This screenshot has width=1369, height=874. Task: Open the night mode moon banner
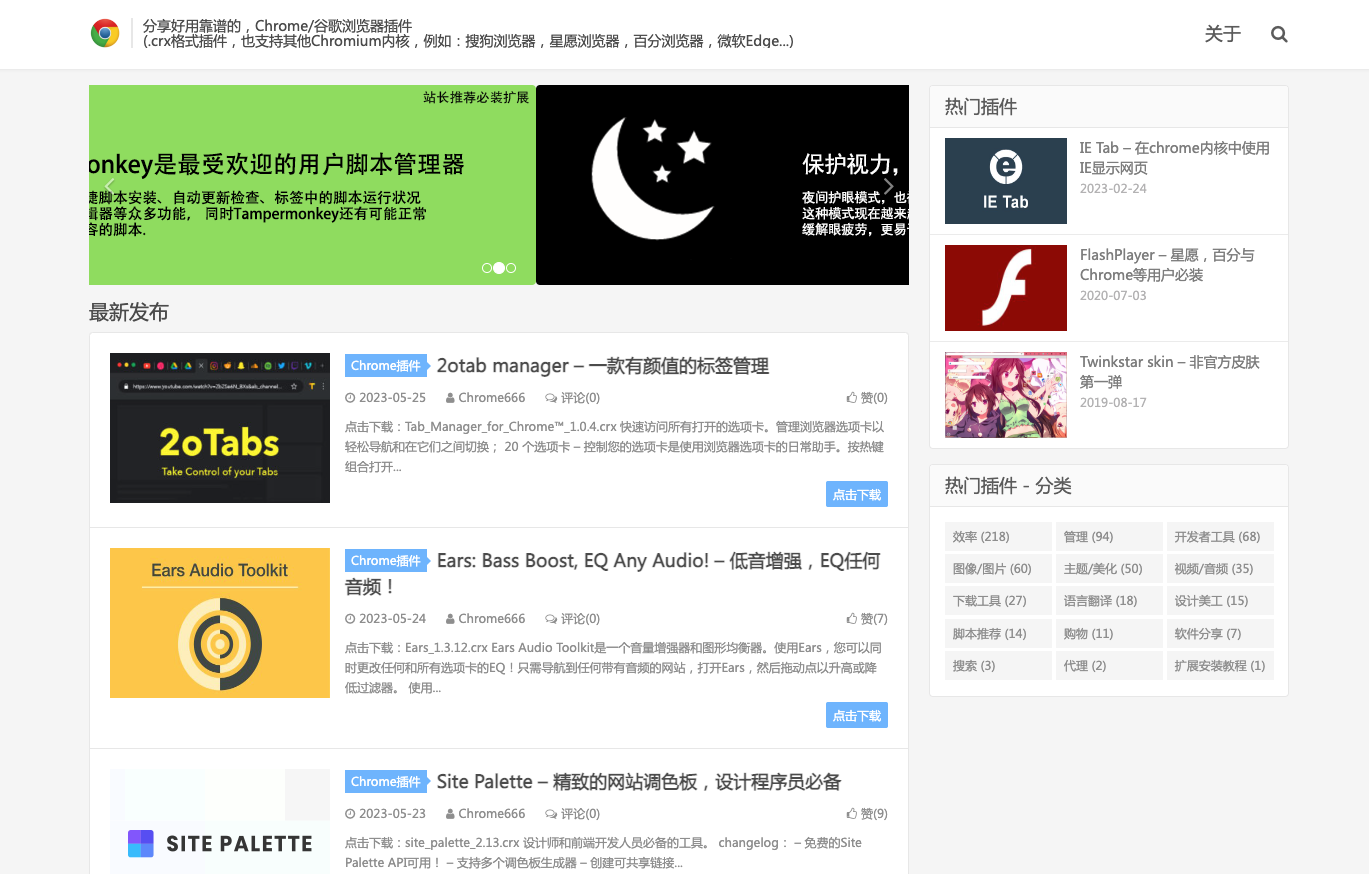pos(722,185)
